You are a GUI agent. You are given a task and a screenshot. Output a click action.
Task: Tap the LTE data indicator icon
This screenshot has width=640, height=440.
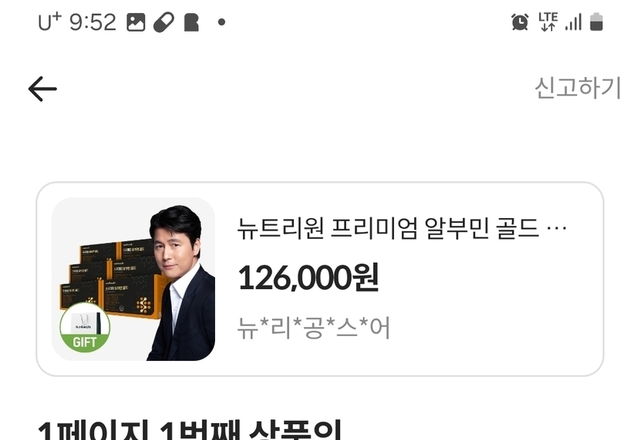(548, 22)
